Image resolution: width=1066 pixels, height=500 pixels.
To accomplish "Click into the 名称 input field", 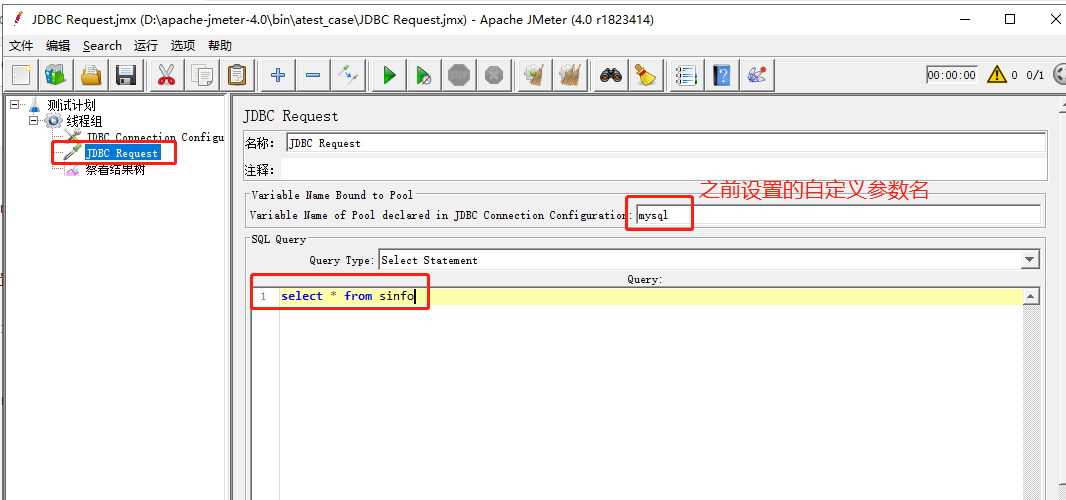I will (x=666, y=143).
